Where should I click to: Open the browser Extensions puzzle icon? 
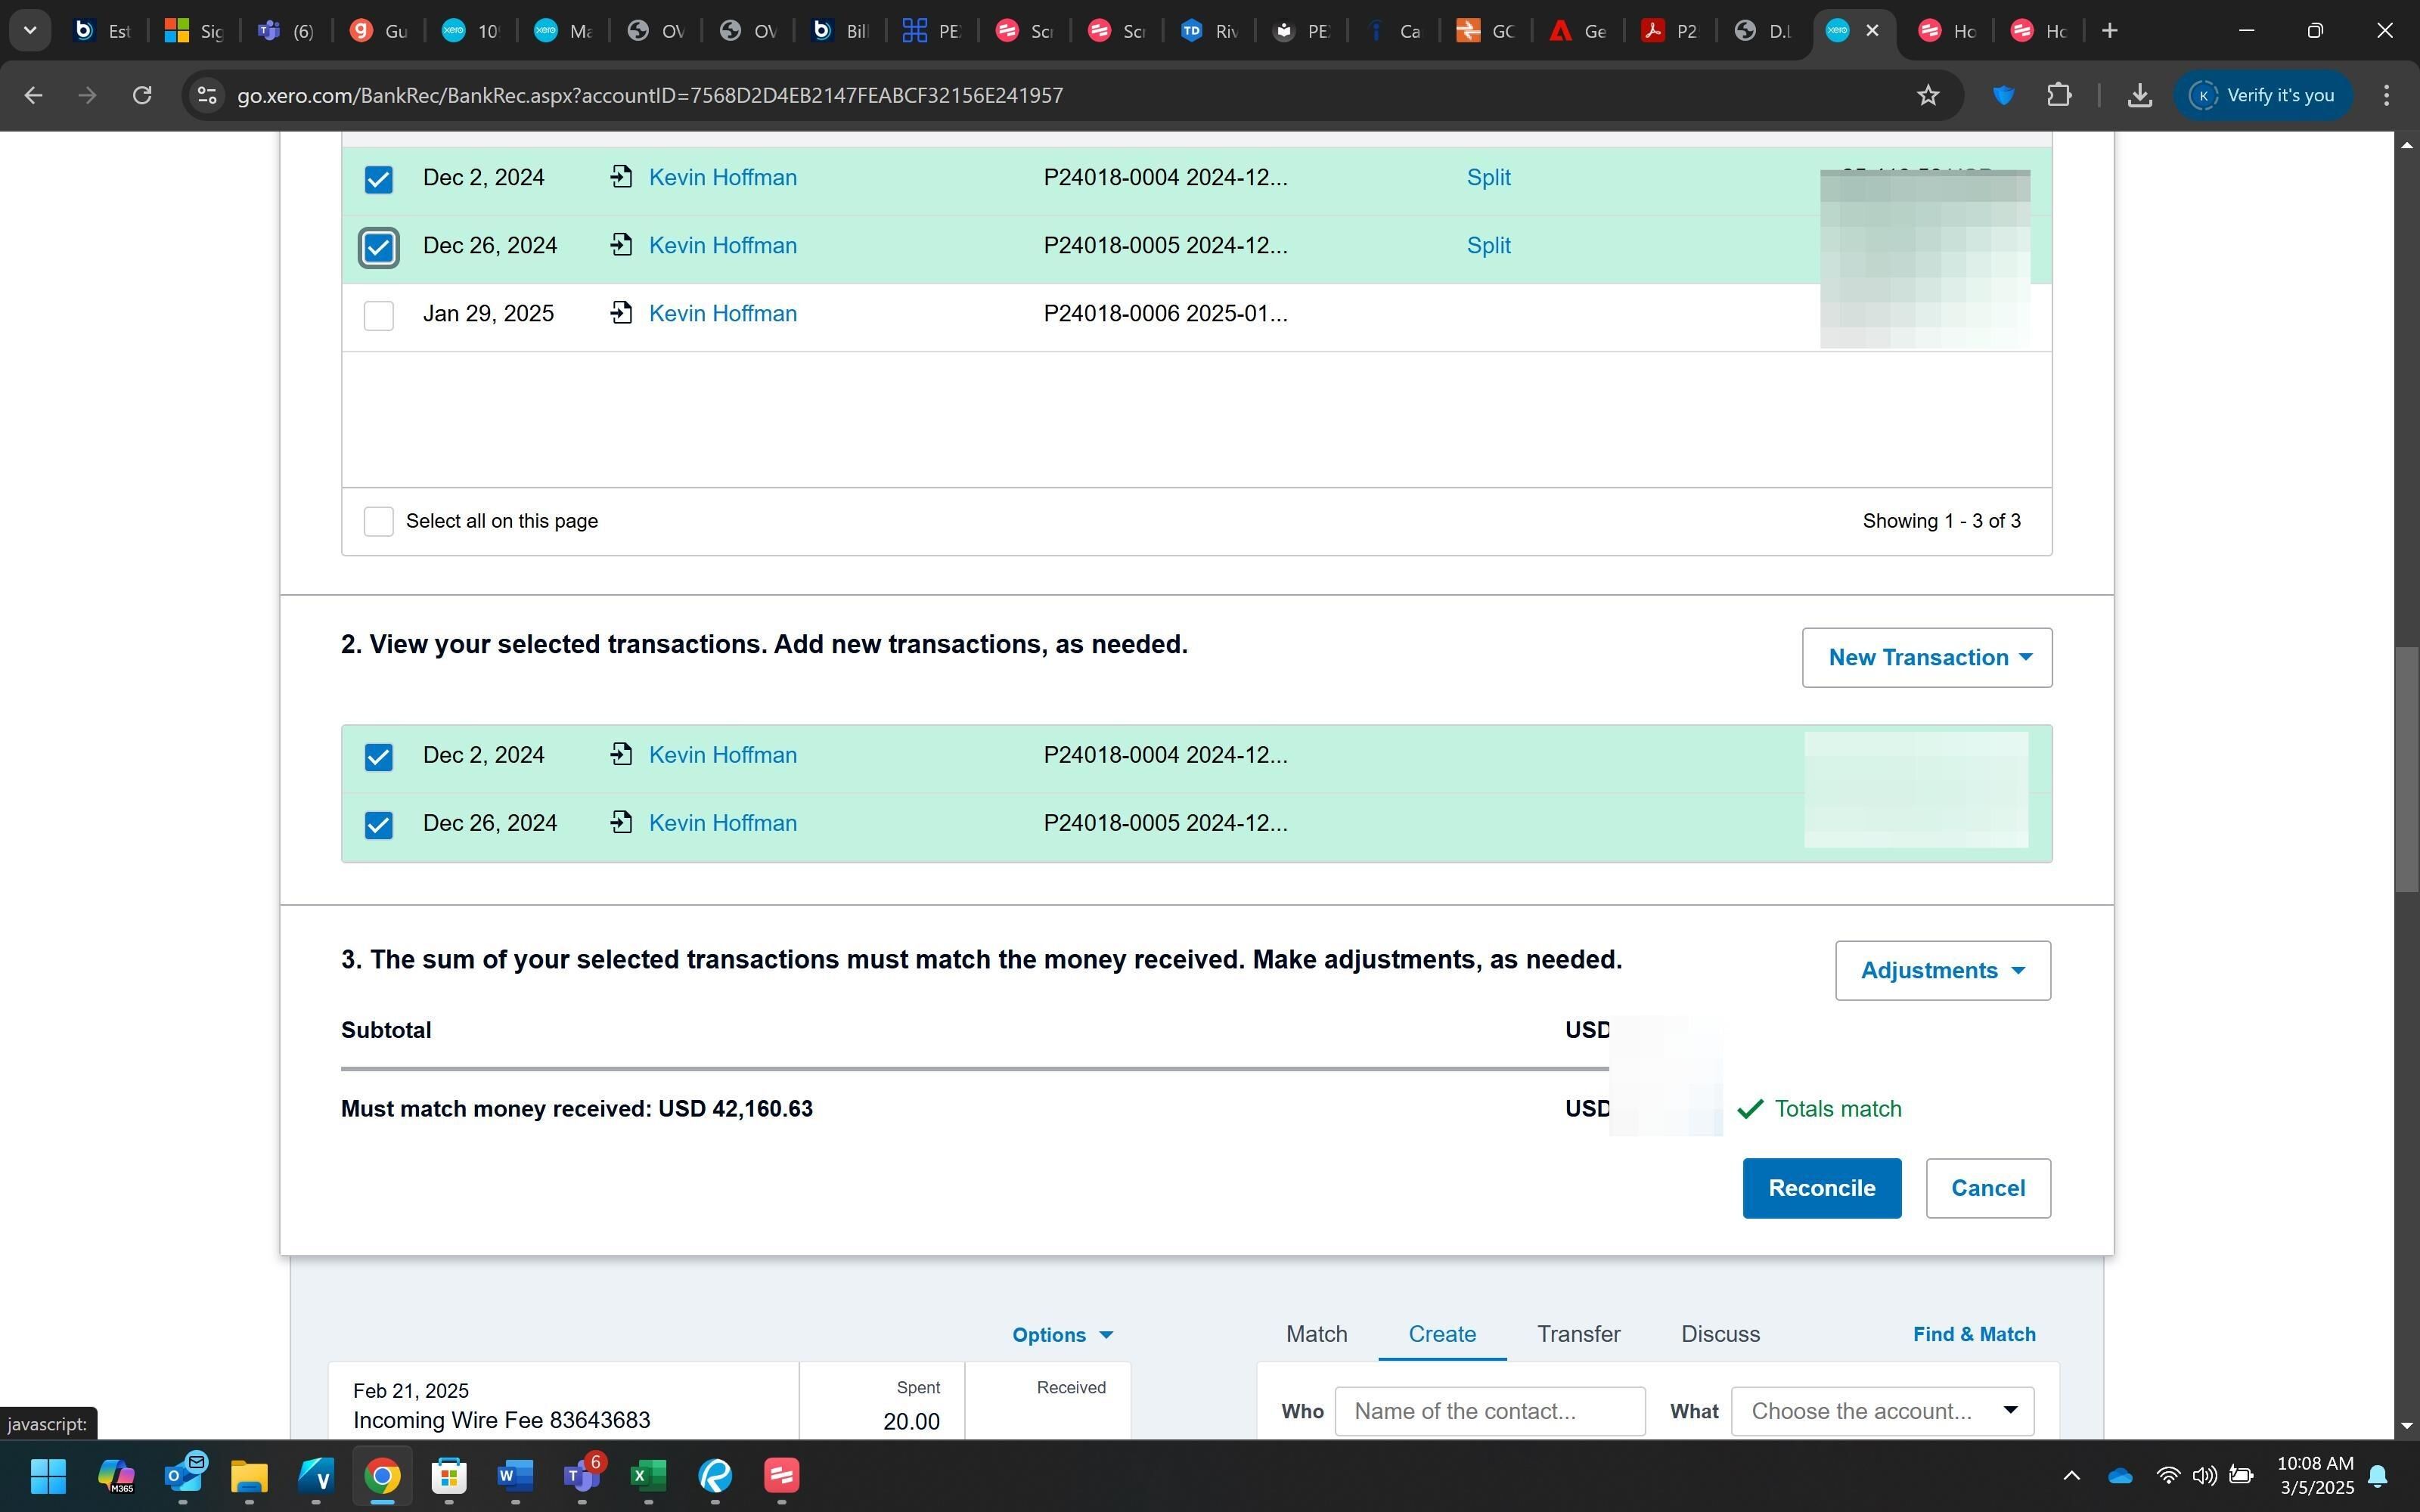pyautogui.click(x=2058, y=95)
